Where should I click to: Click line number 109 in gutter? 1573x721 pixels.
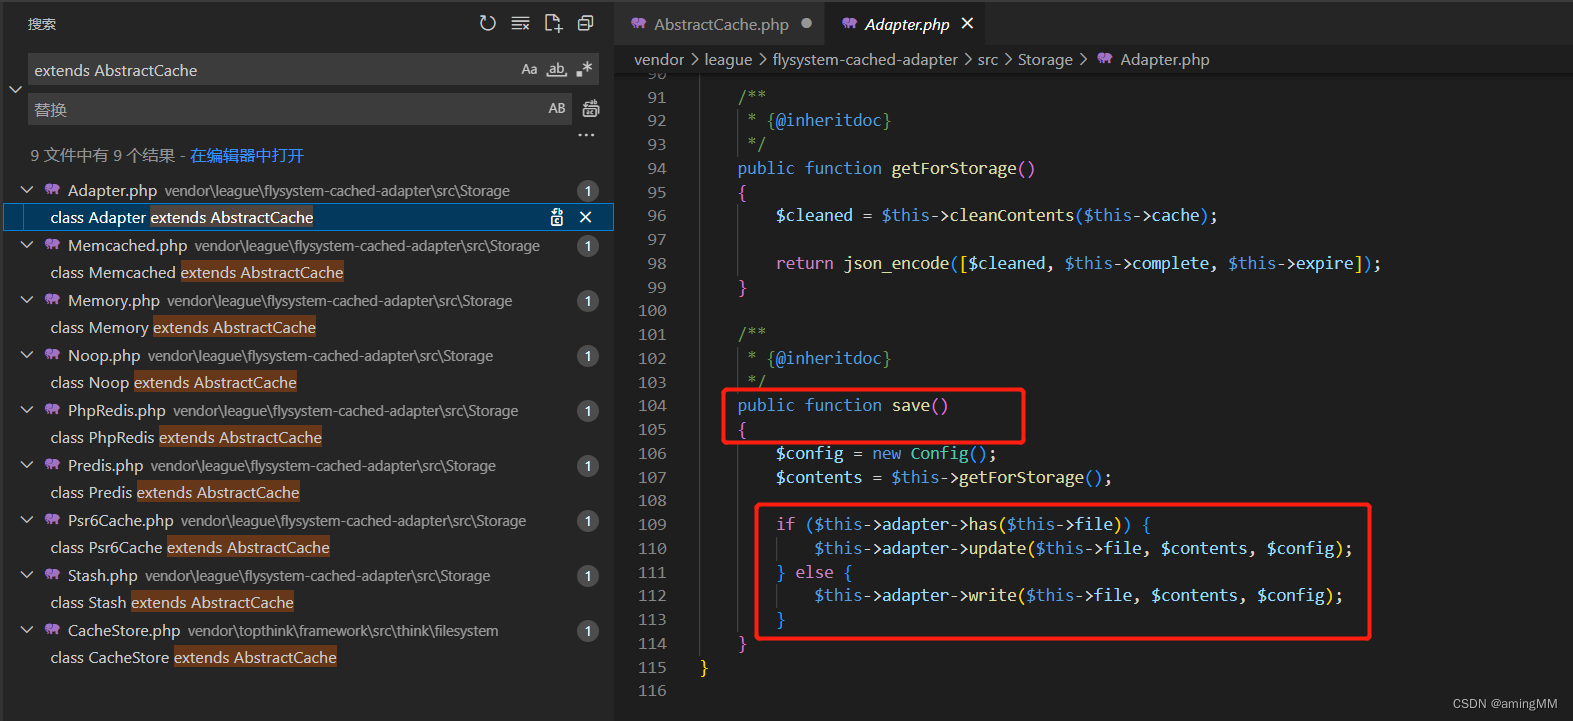click(652, 524)
